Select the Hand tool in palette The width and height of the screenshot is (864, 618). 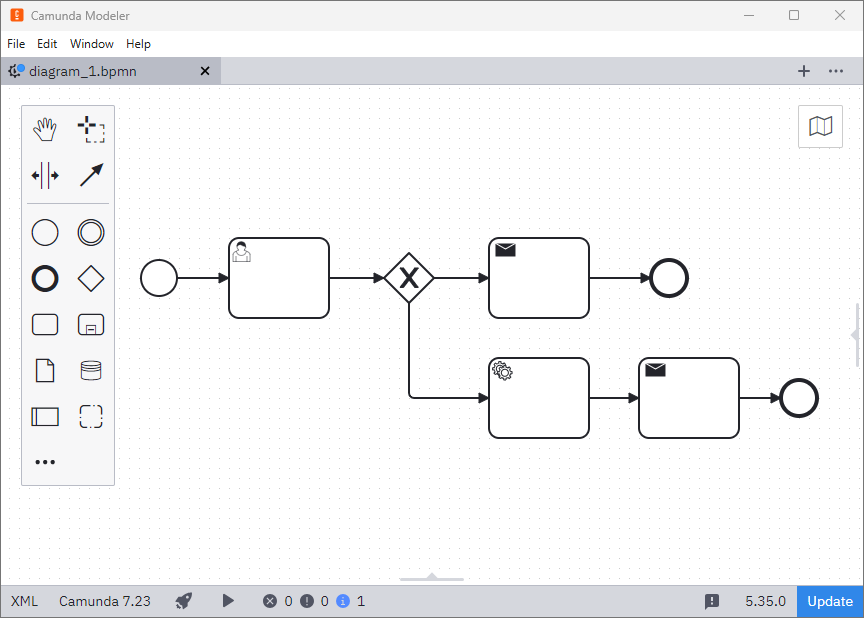pos(45,129)
